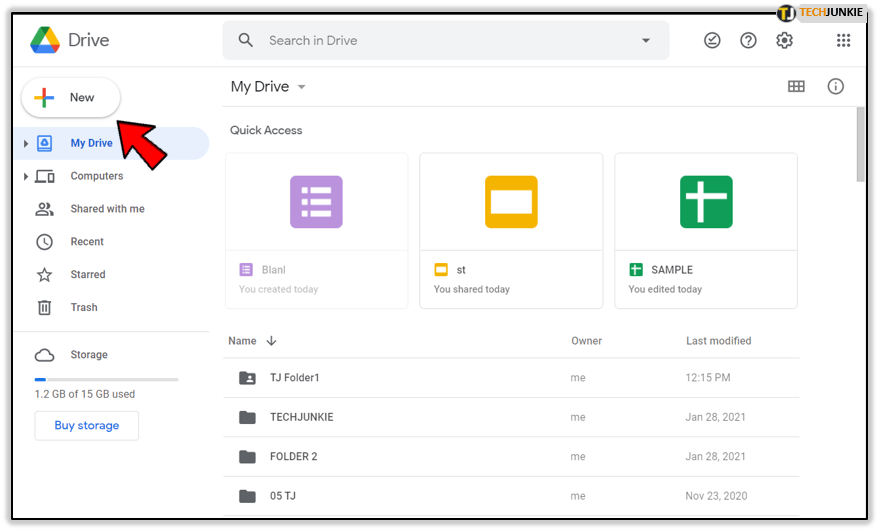Switch to grid layout view

(x=796, y=87)
